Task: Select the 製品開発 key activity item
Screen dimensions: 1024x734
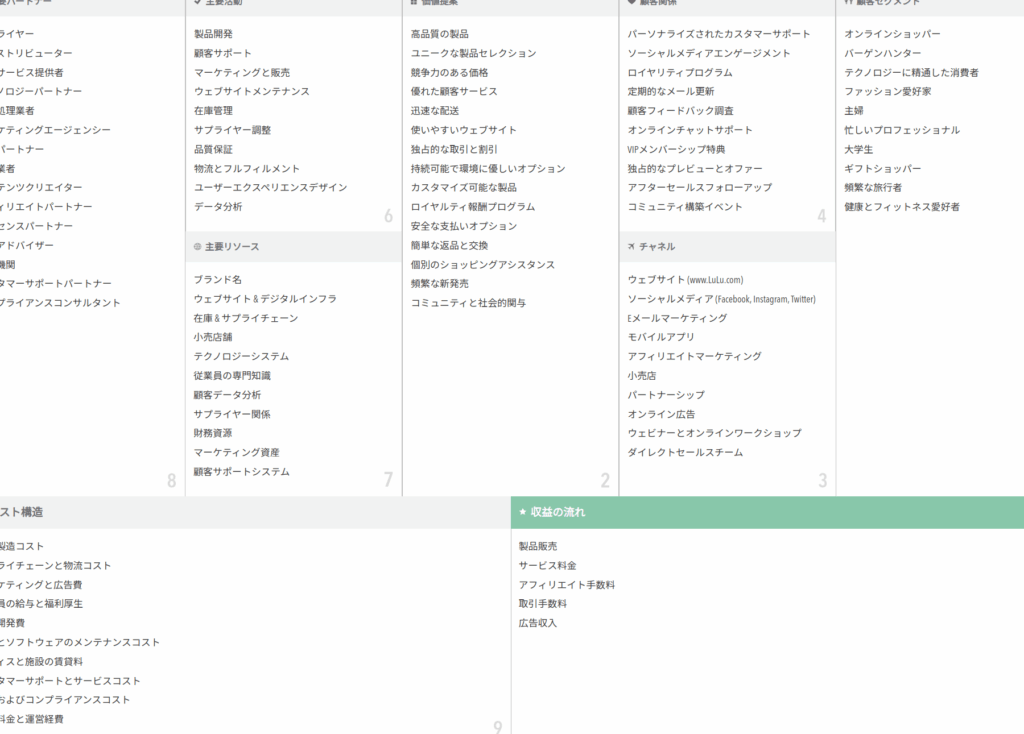Action: [x=213, y=34]
